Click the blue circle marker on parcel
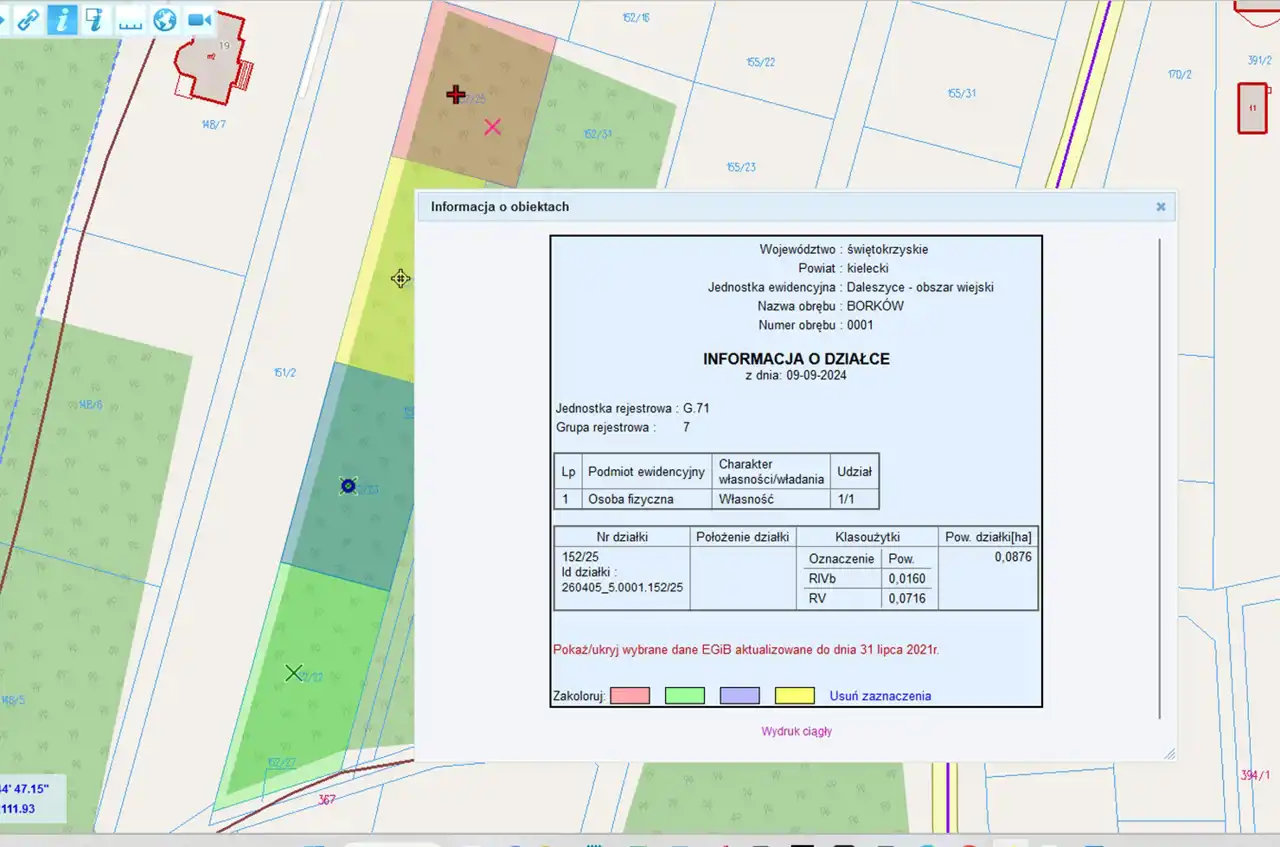1280x847 pixels. tap(348, 486)
